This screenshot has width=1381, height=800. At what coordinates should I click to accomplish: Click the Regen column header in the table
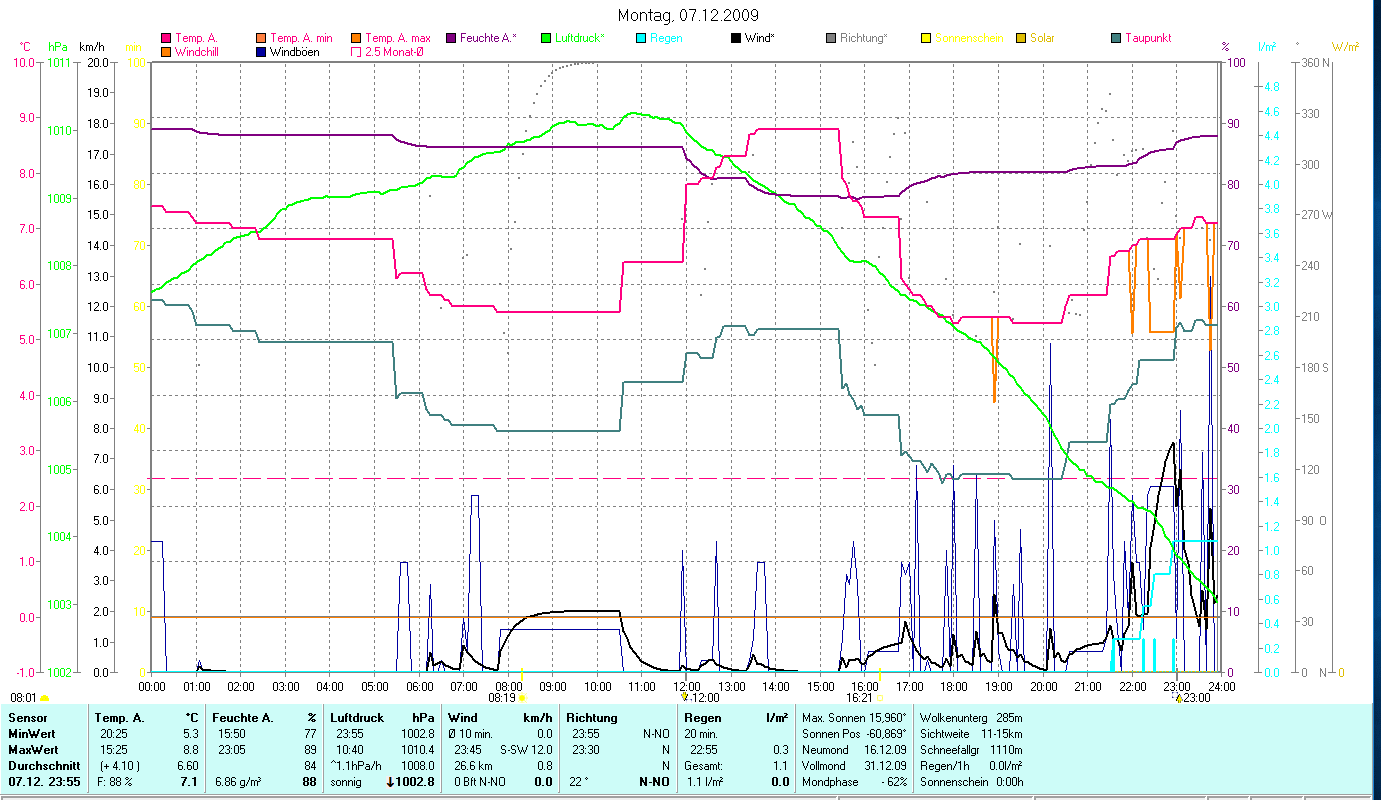coord(702,718)
